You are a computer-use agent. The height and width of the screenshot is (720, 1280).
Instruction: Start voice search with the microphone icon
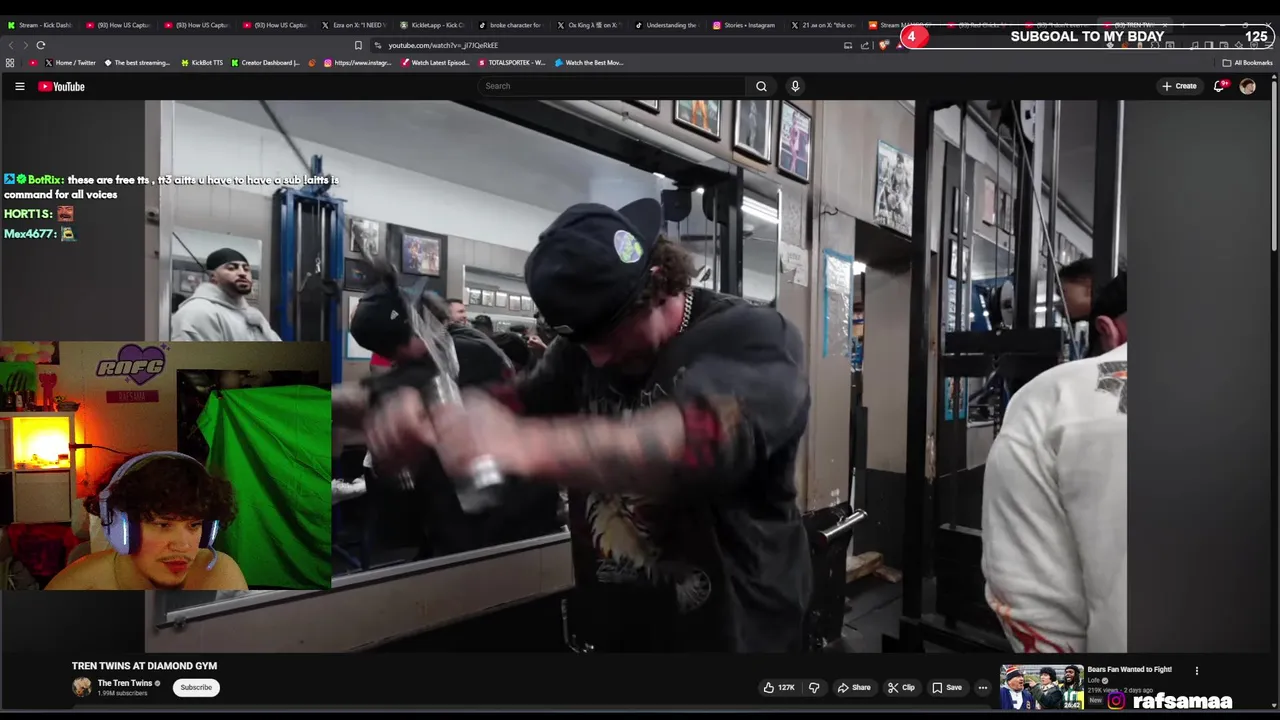pyautogui.click(x=795, y=86)
